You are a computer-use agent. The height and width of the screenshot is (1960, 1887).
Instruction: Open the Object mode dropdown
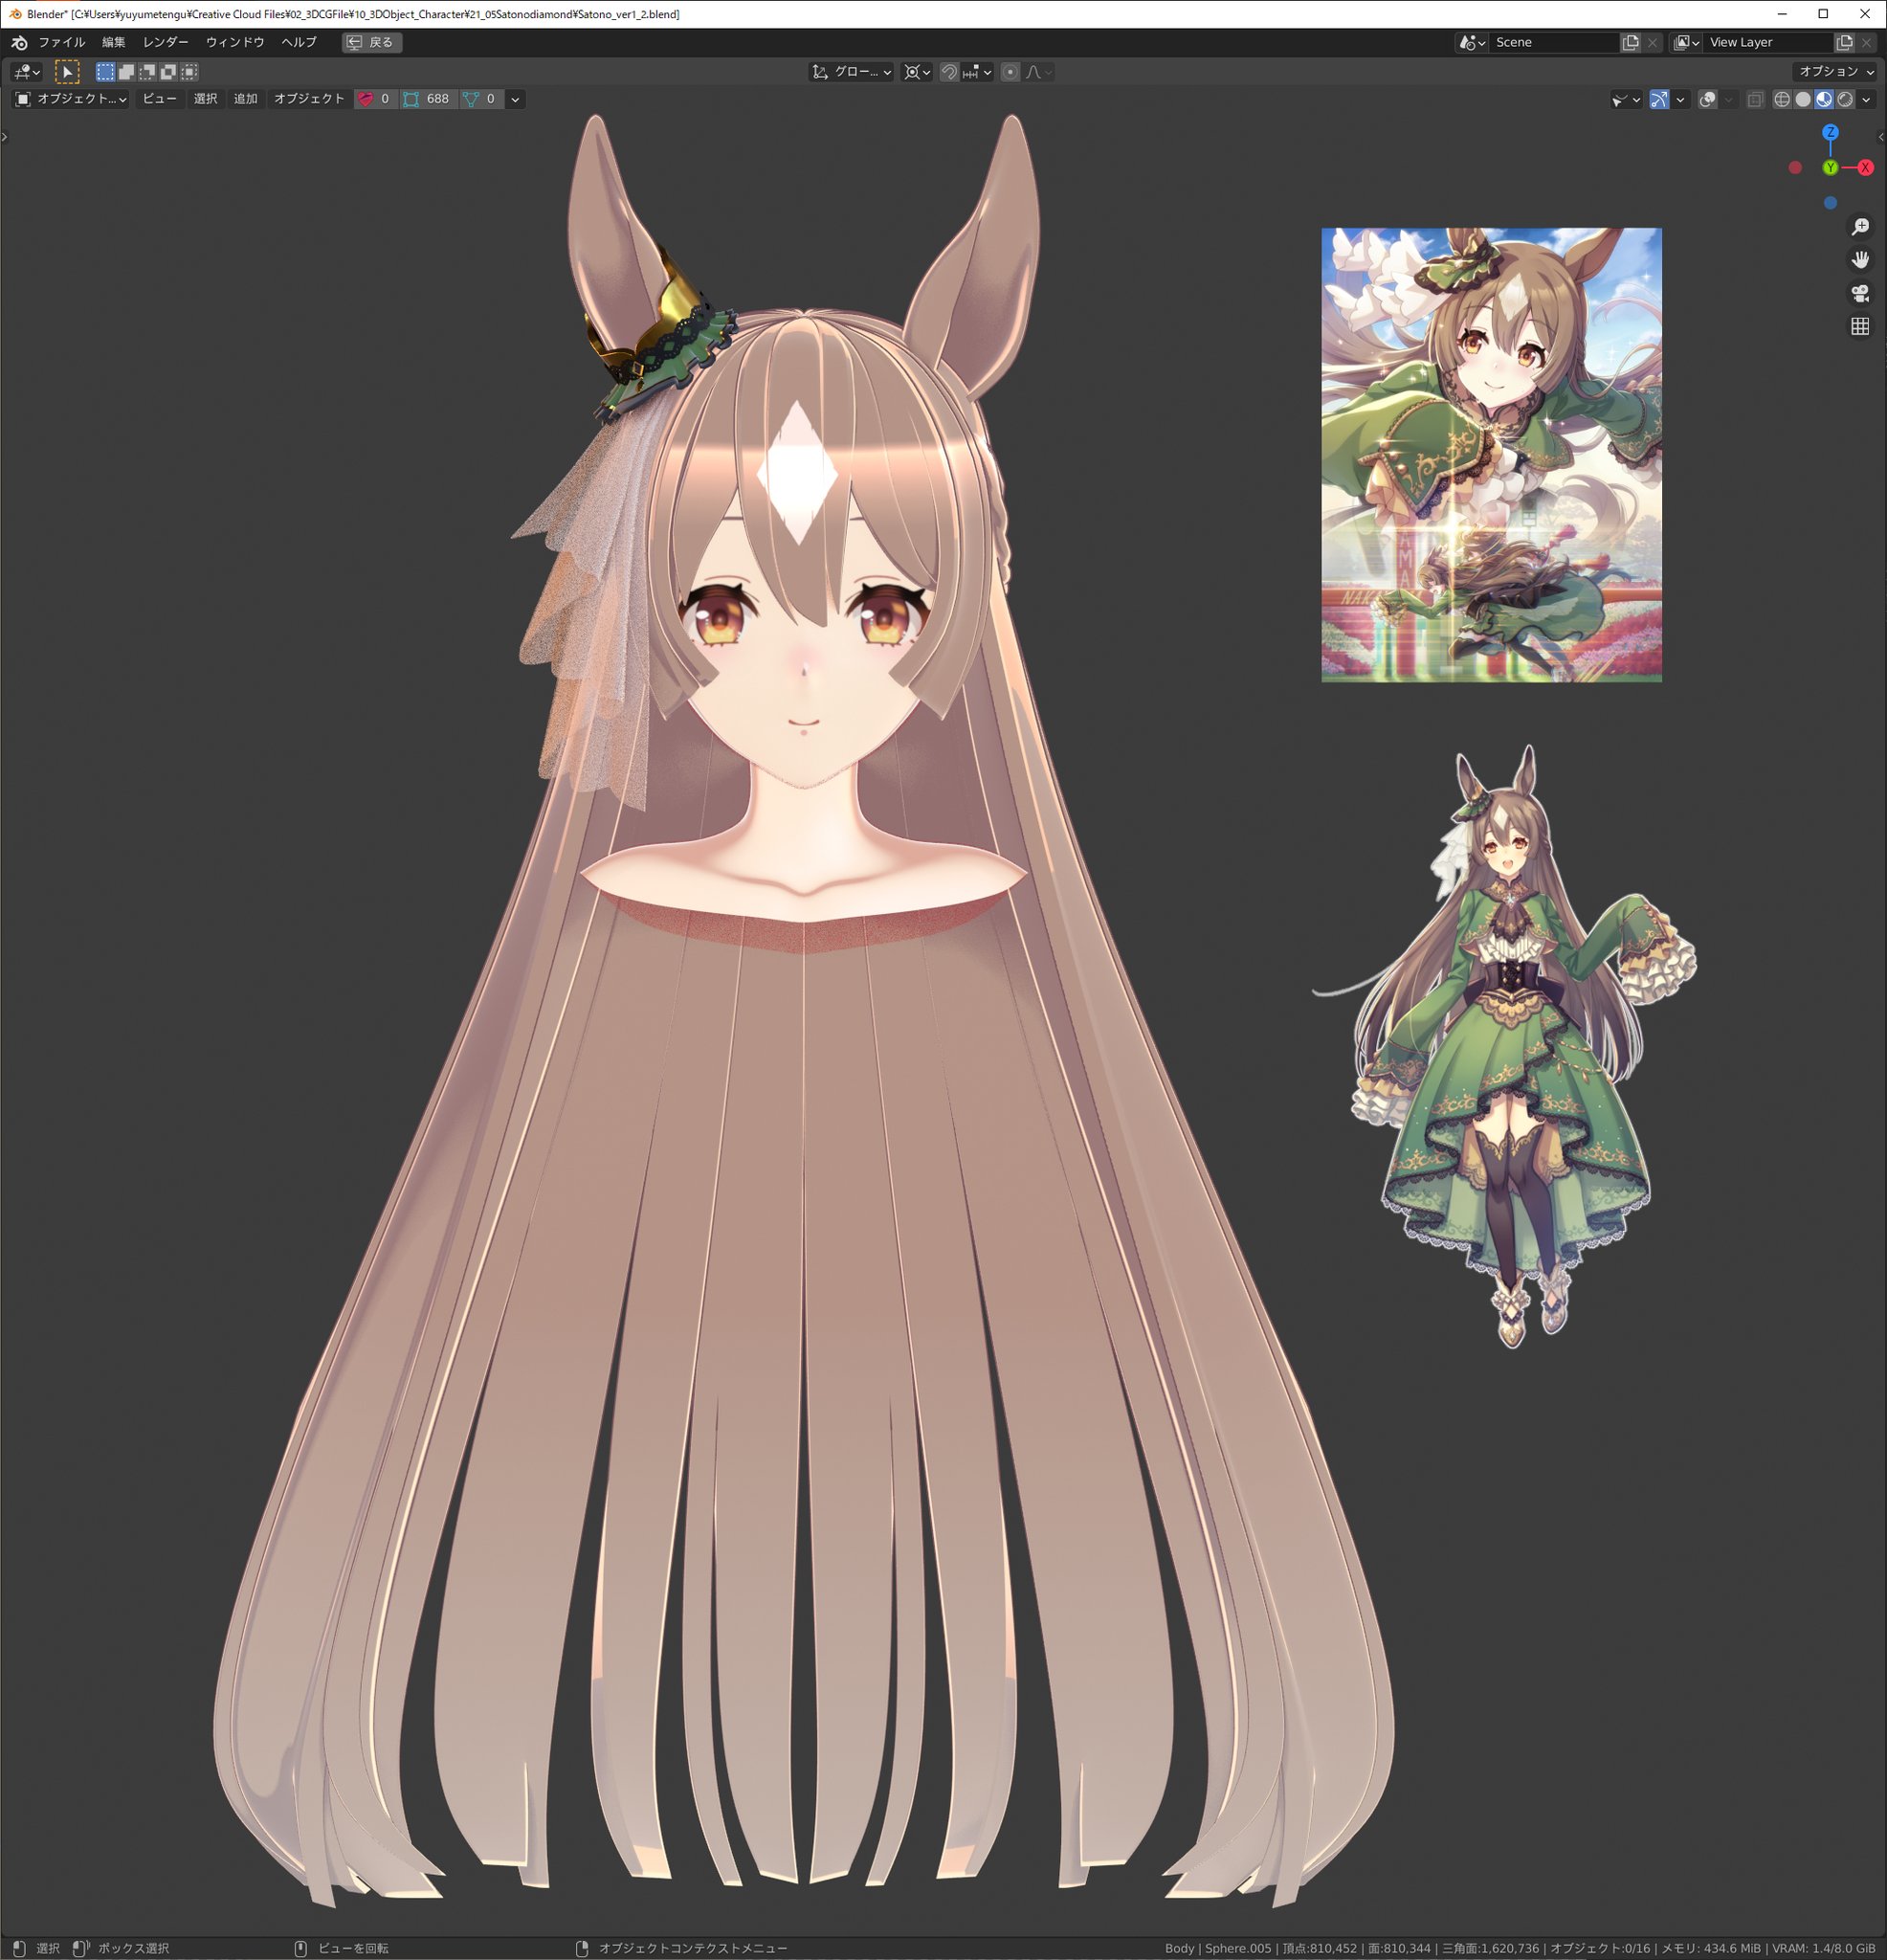point(70,99)
